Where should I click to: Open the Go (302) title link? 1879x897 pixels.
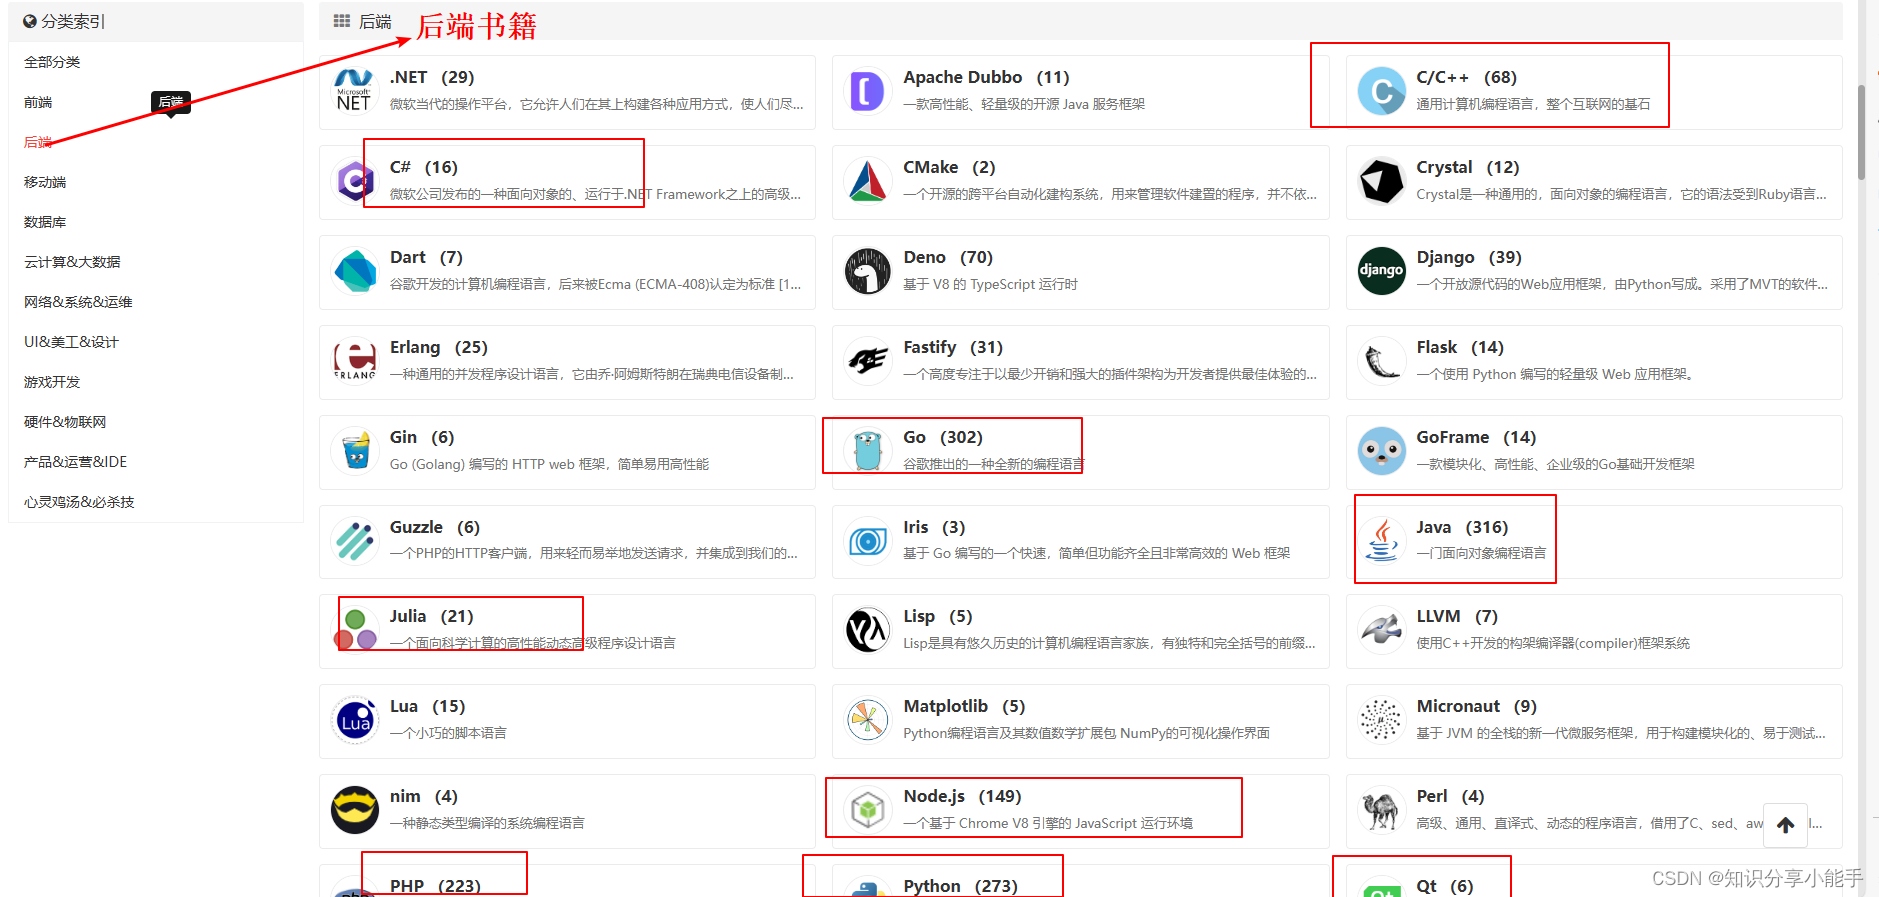[943, 437]
